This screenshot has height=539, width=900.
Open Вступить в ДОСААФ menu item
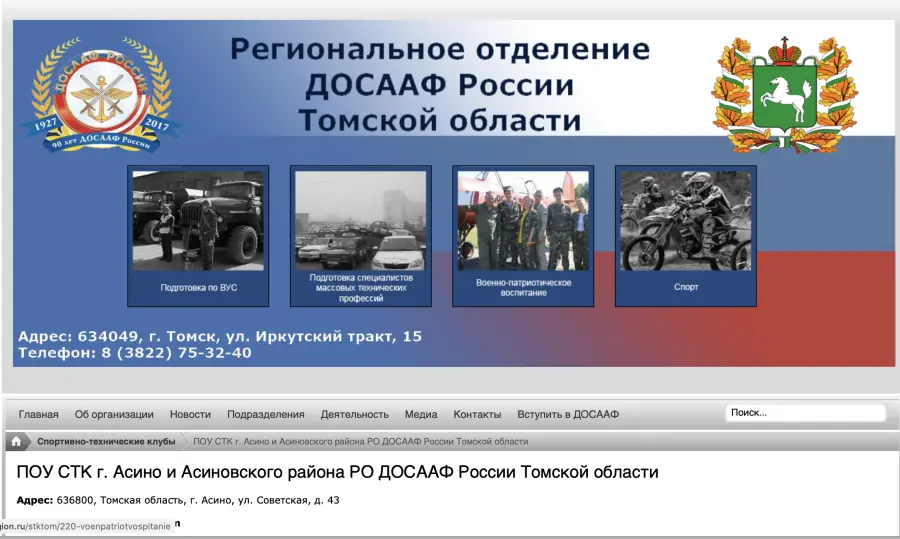pos(568,414)
